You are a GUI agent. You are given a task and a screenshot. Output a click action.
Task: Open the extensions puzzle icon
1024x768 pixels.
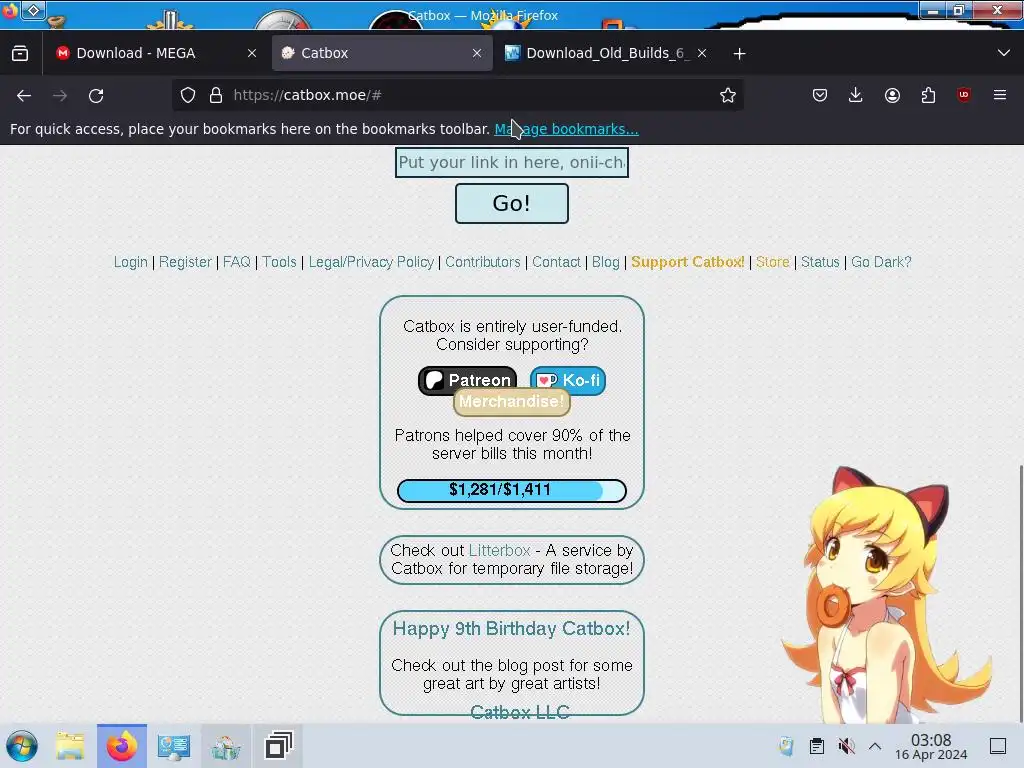(x=928, y=95)
